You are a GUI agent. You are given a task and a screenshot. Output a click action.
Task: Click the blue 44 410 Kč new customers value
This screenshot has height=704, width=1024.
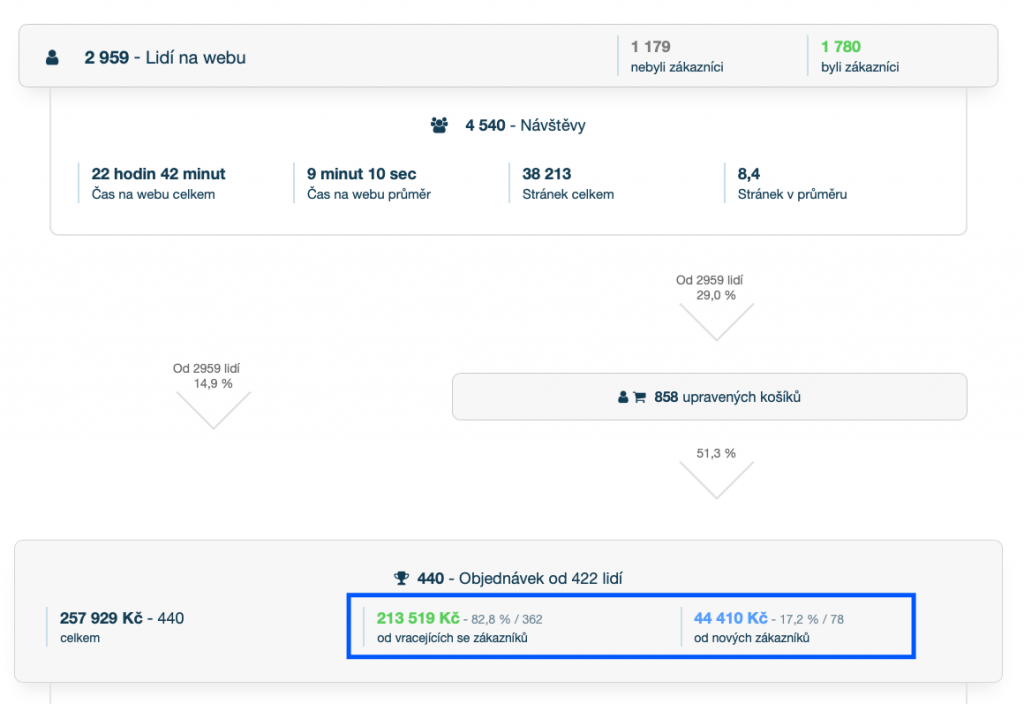pyautogui.click(x=730, y=618)
